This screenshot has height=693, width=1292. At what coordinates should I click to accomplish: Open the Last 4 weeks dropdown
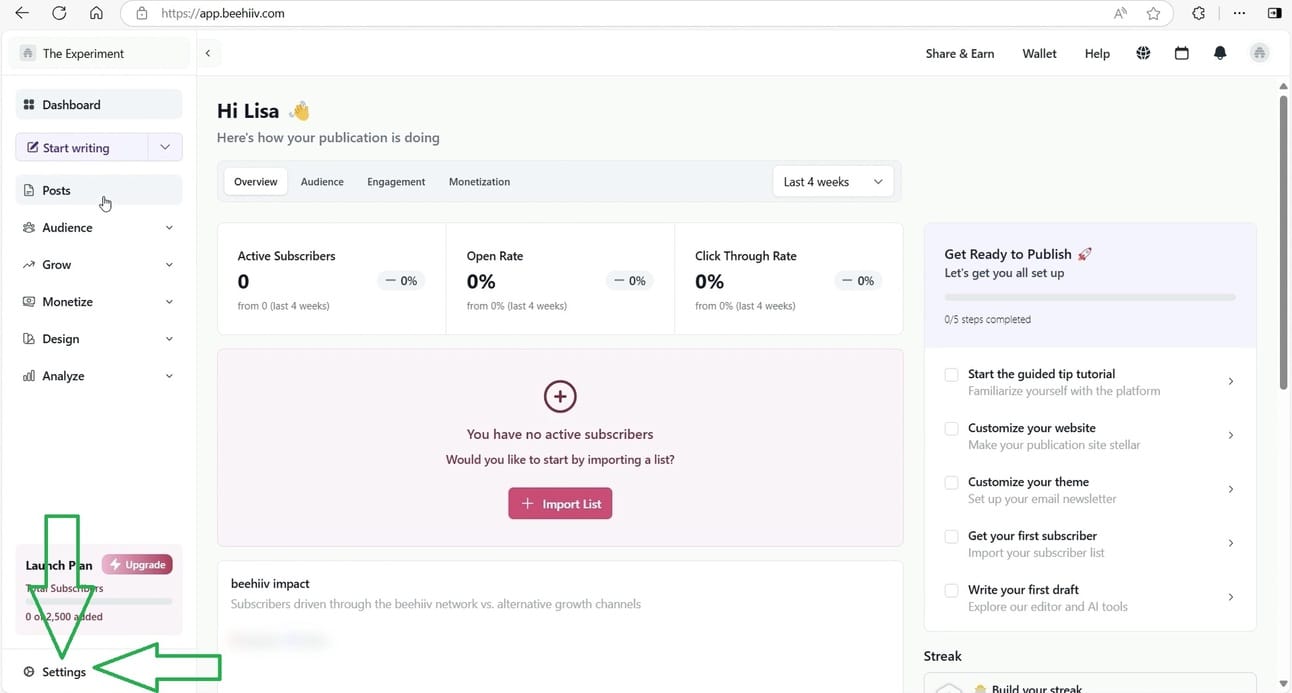[x=833, y=181]
